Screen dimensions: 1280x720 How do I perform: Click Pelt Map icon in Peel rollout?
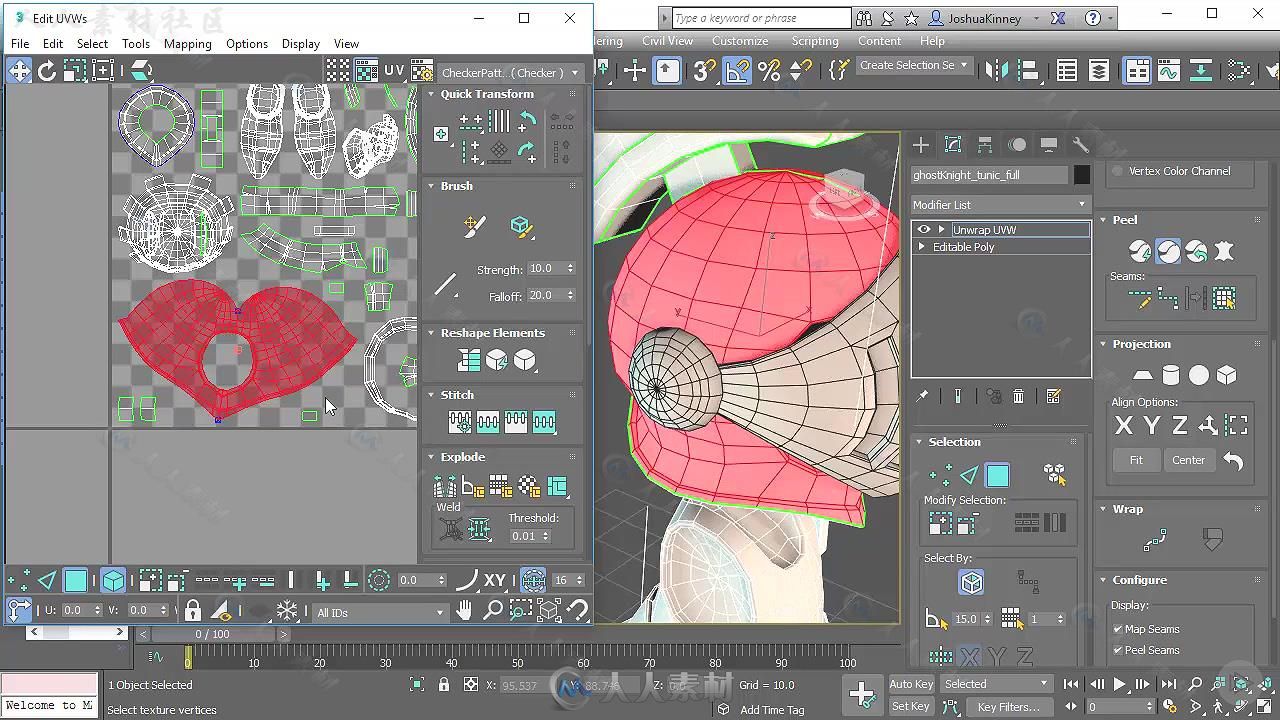pos(1224,251)
